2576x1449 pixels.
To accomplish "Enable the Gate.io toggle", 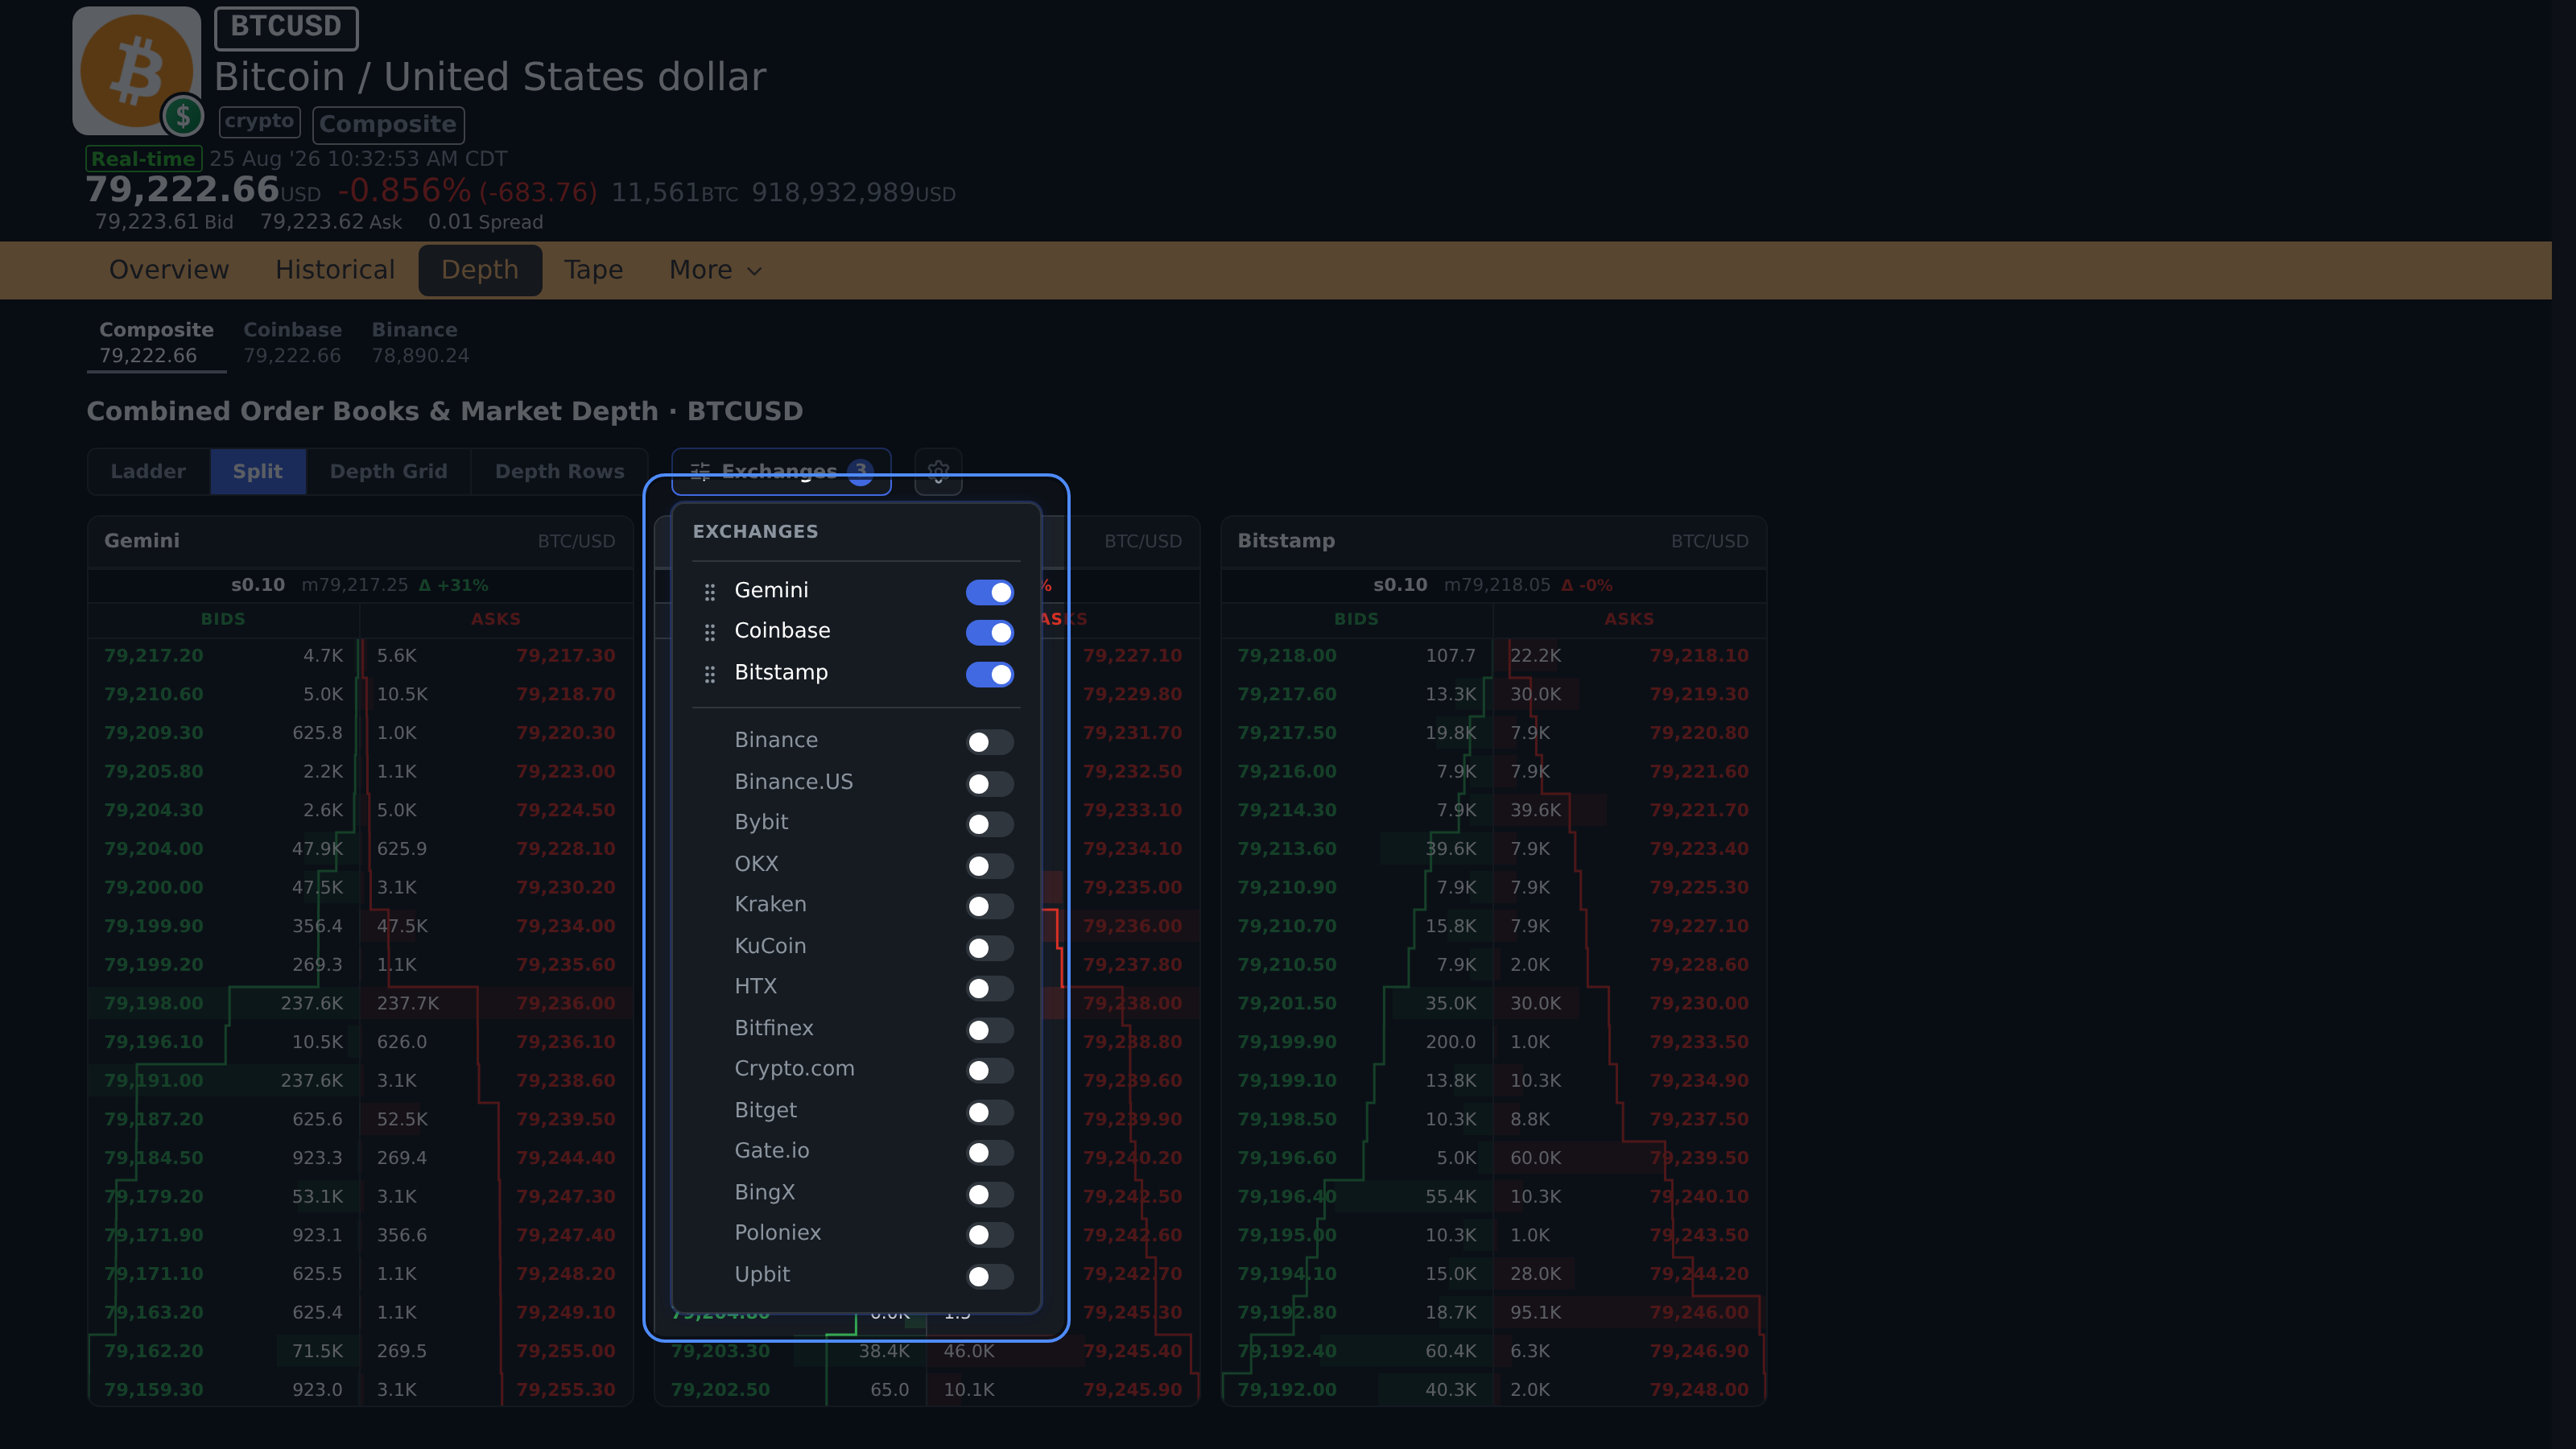I will pos(989,1153).
